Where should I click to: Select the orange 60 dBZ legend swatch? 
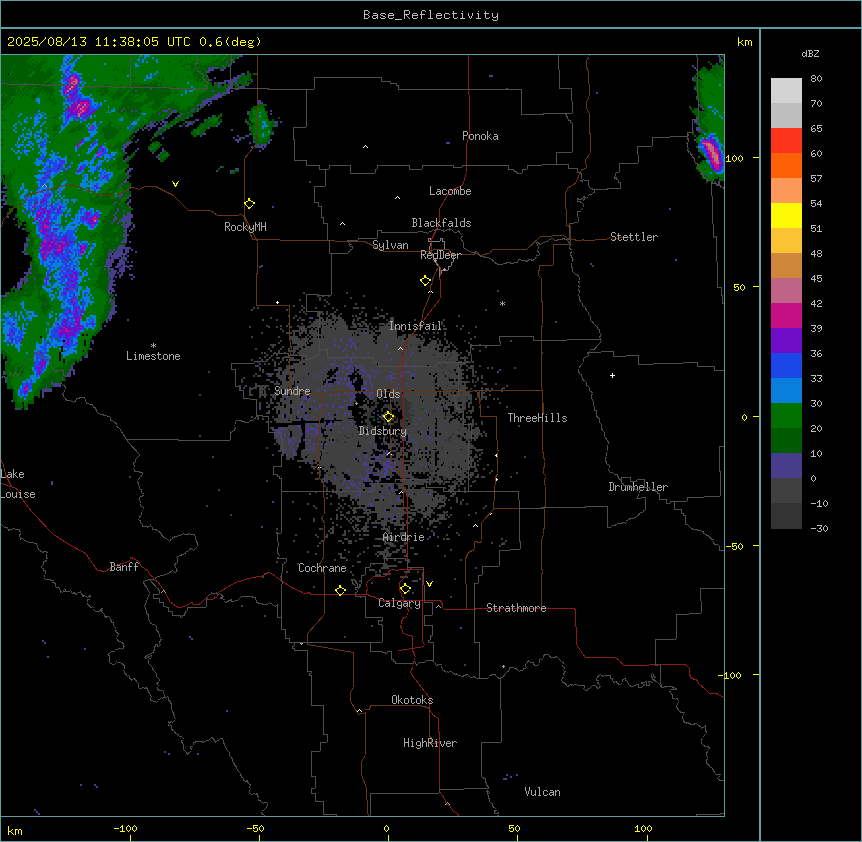point(786,165)
